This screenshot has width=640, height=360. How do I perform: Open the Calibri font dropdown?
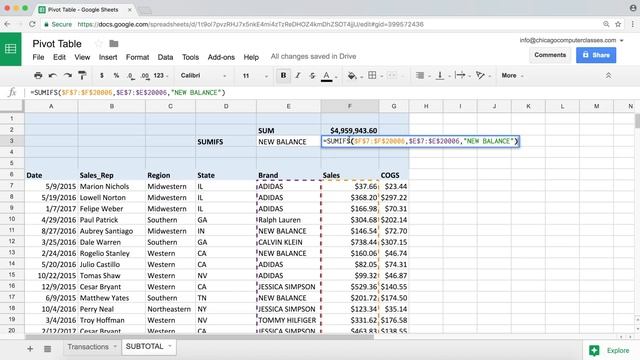tap(203, 76)
